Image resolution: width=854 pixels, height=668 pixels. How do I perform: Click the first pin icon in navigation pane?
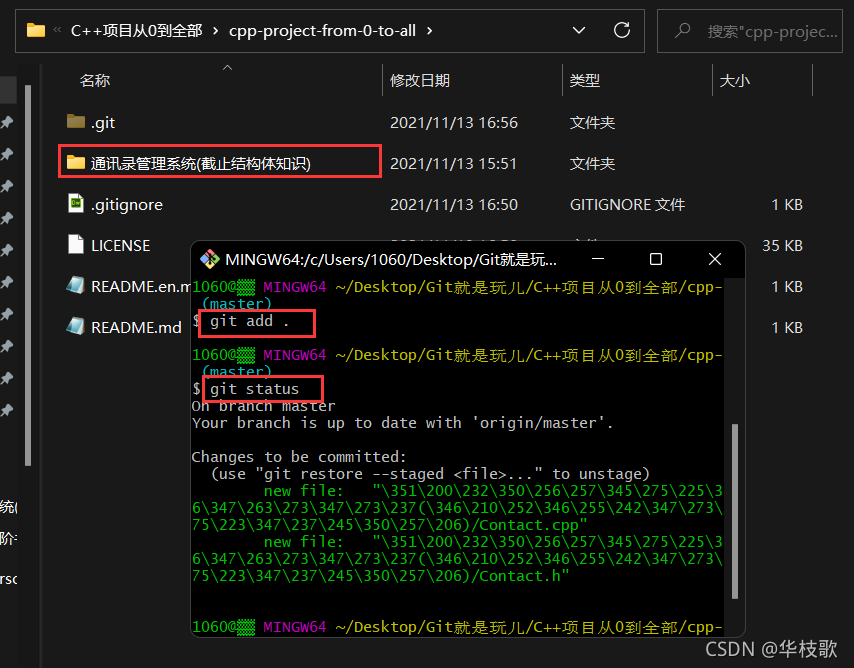(x=7, y=122)
